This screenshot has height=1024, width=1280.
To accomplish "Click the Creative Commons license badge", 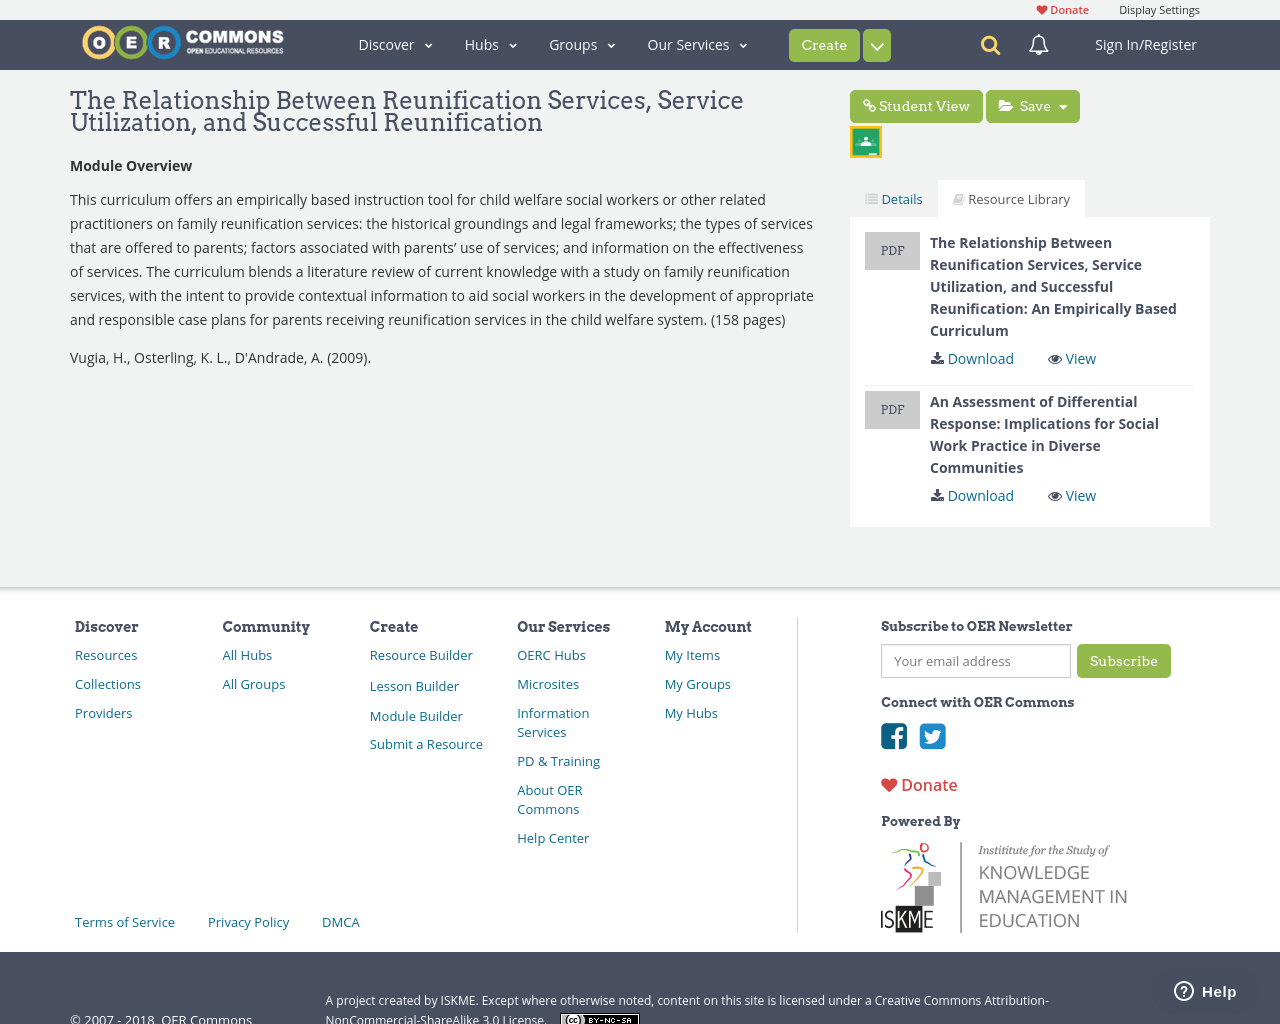I will click(x=599, y=1017).
